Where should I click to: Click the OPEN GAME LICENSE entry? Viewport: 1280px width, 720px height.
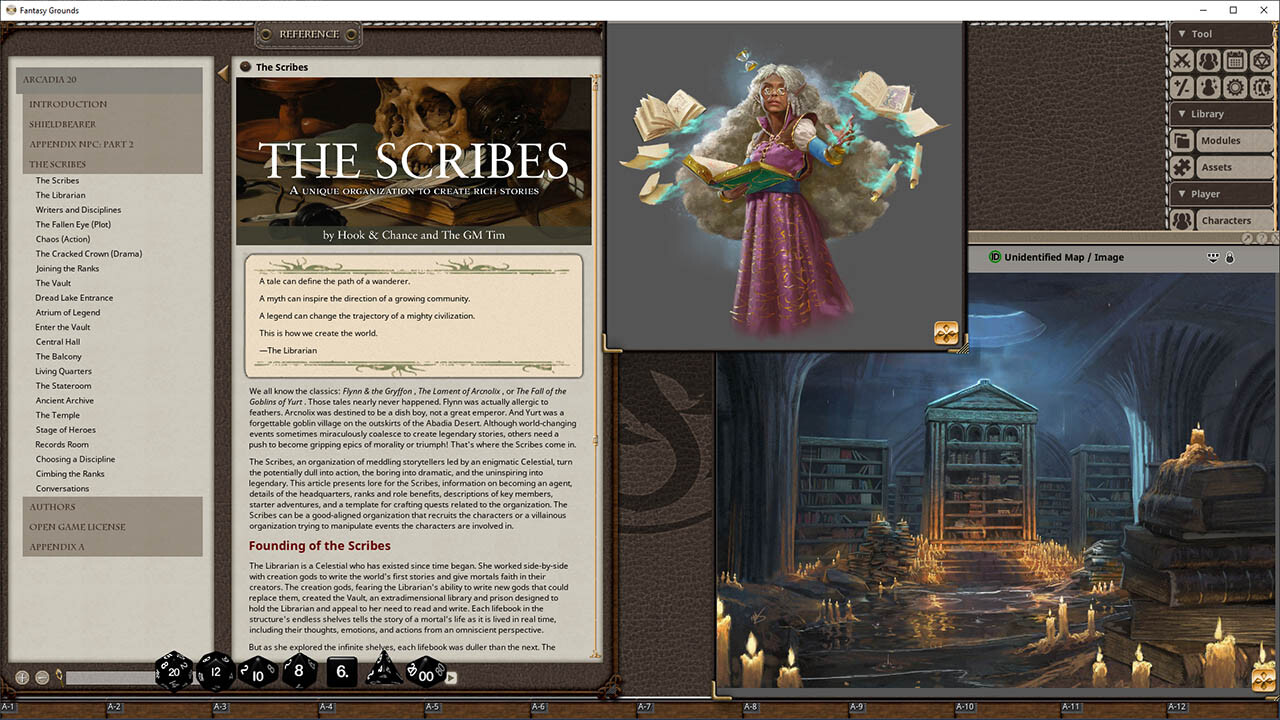pyautogui.click(x=80, y=527)
